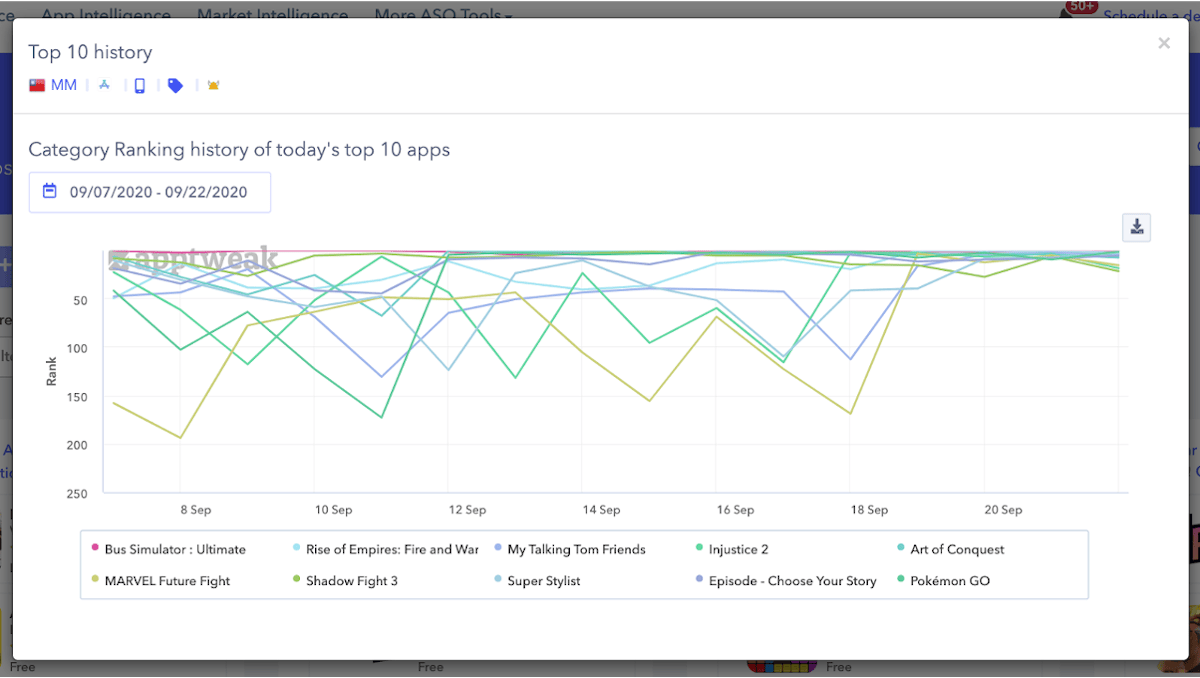Image resolution: width=1200 pixels, height=678 pixels.
Task: Click the Pokémon GO legend color dot
Action: pyautogui.click(x=900, y=580)
